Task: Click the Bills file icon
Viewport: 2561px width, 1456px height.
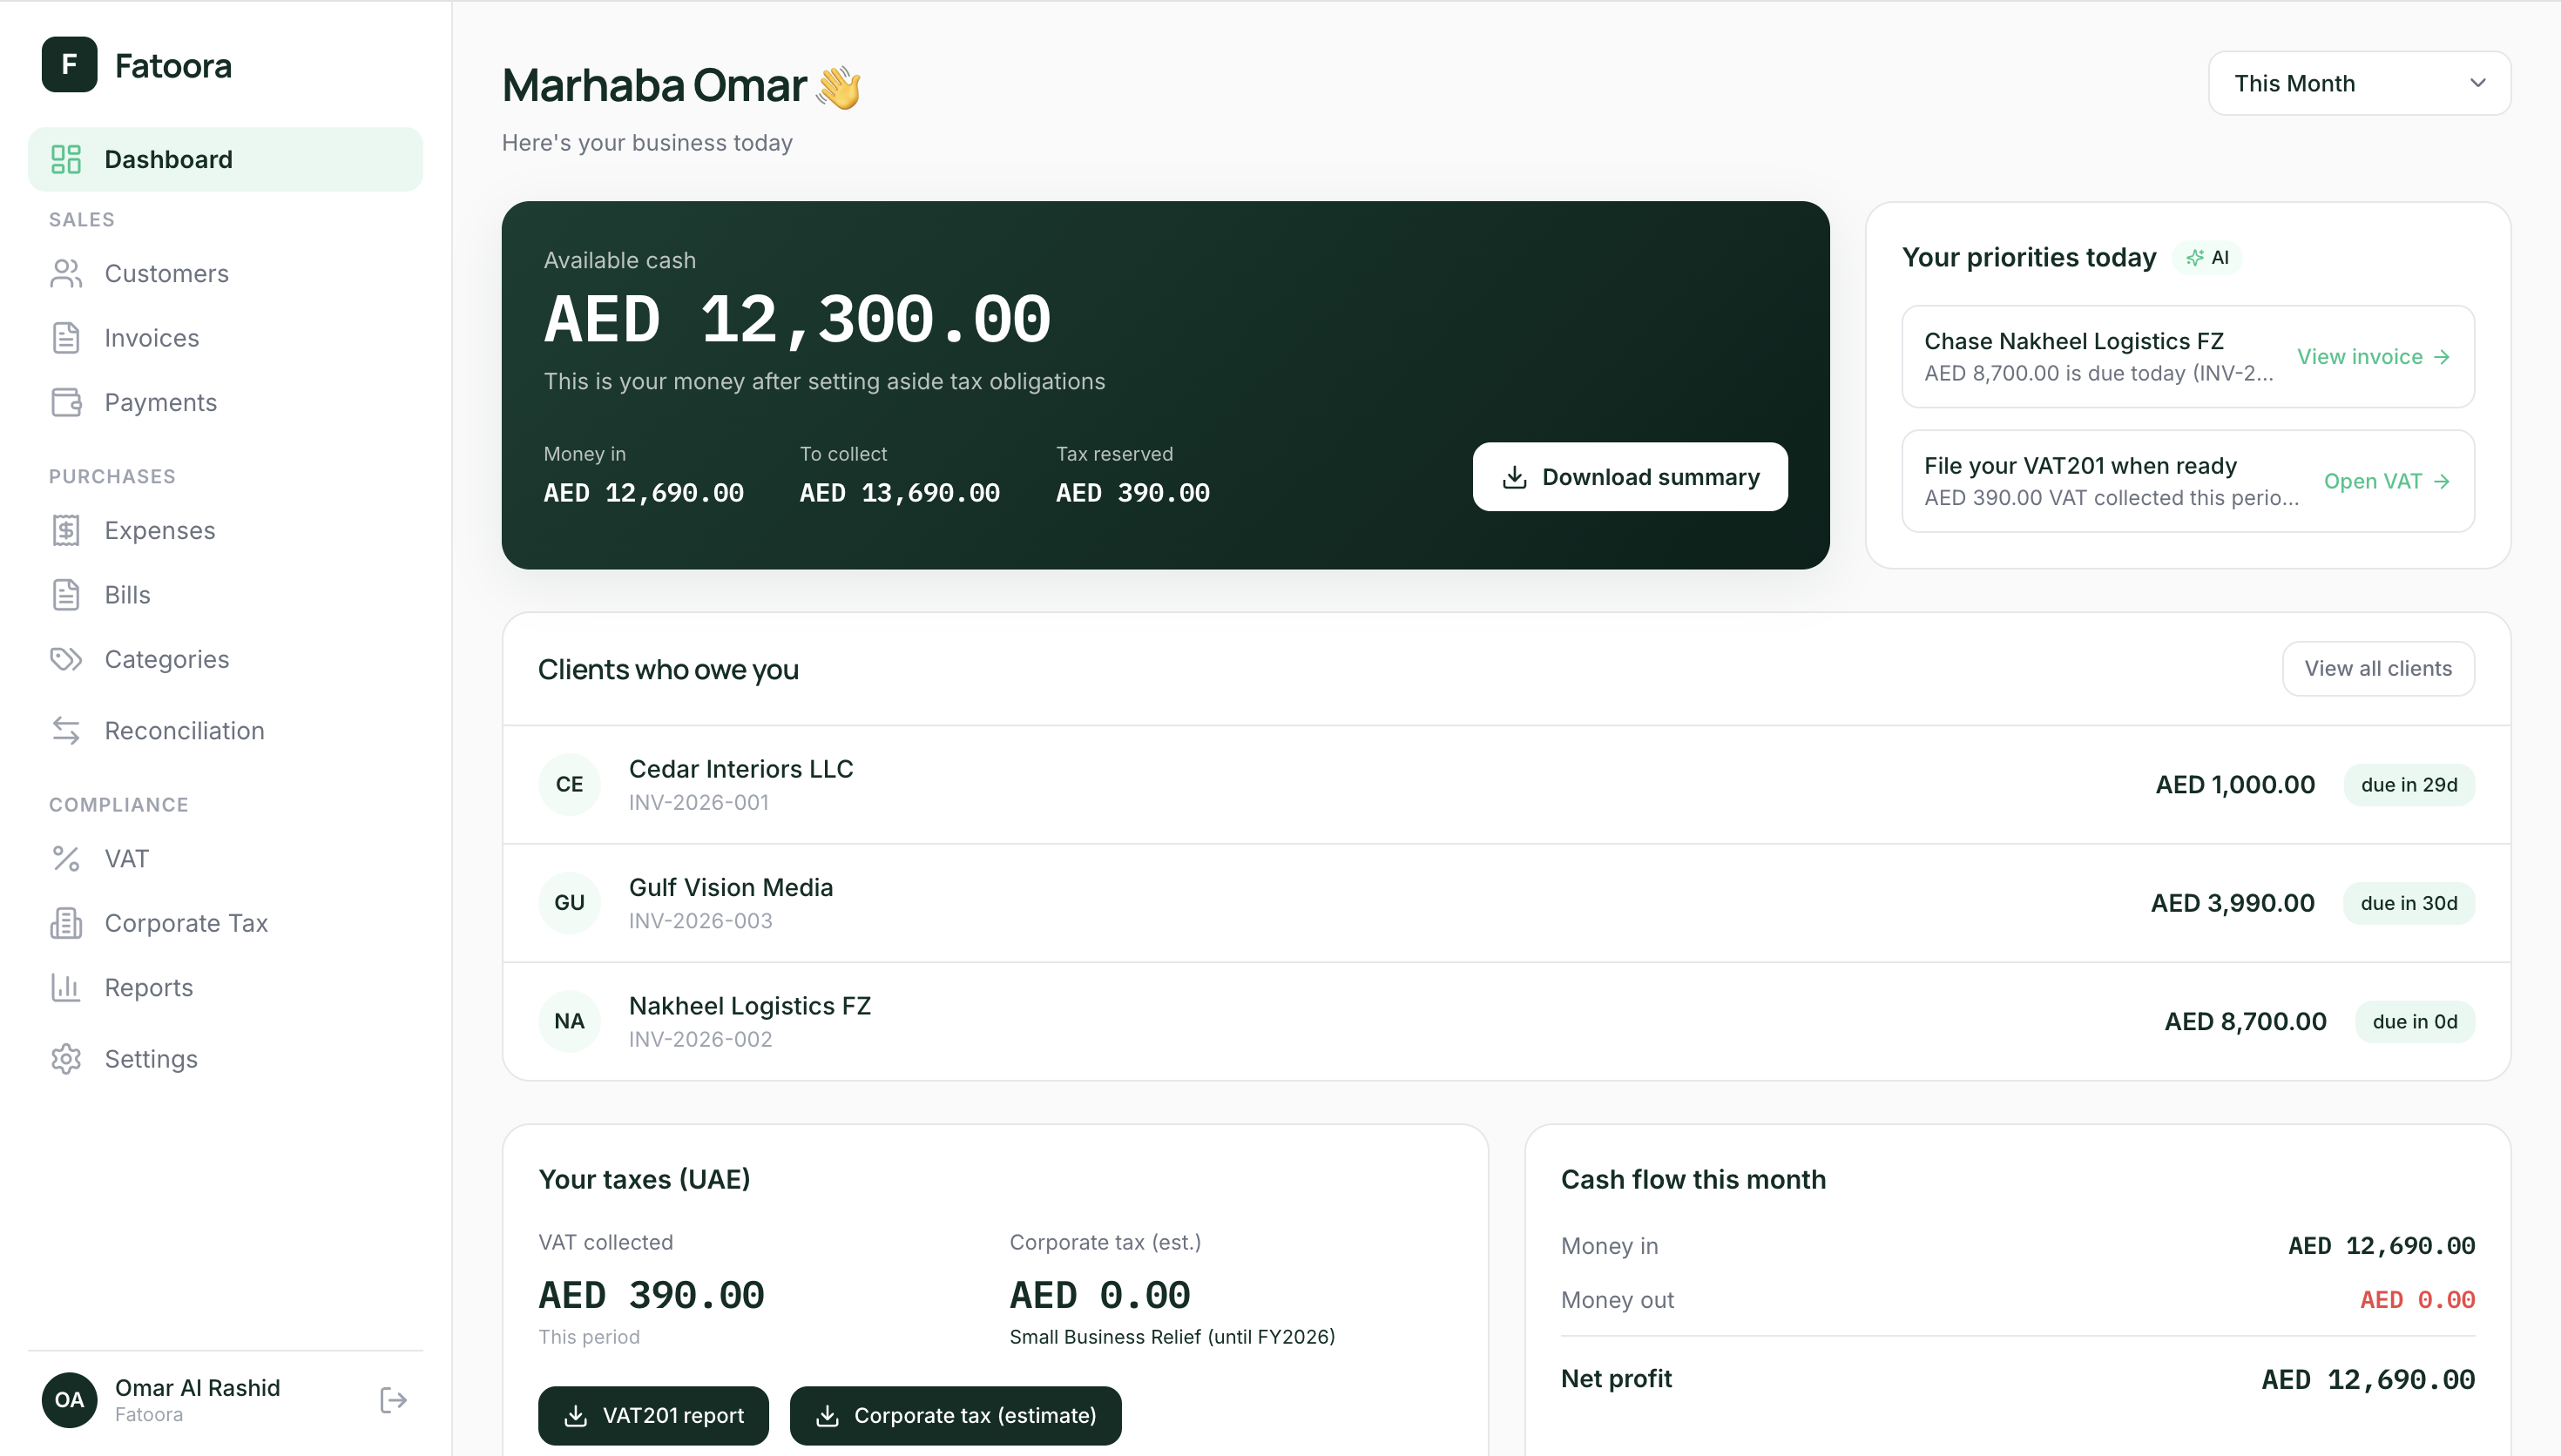Action: (x=66, y=595)
